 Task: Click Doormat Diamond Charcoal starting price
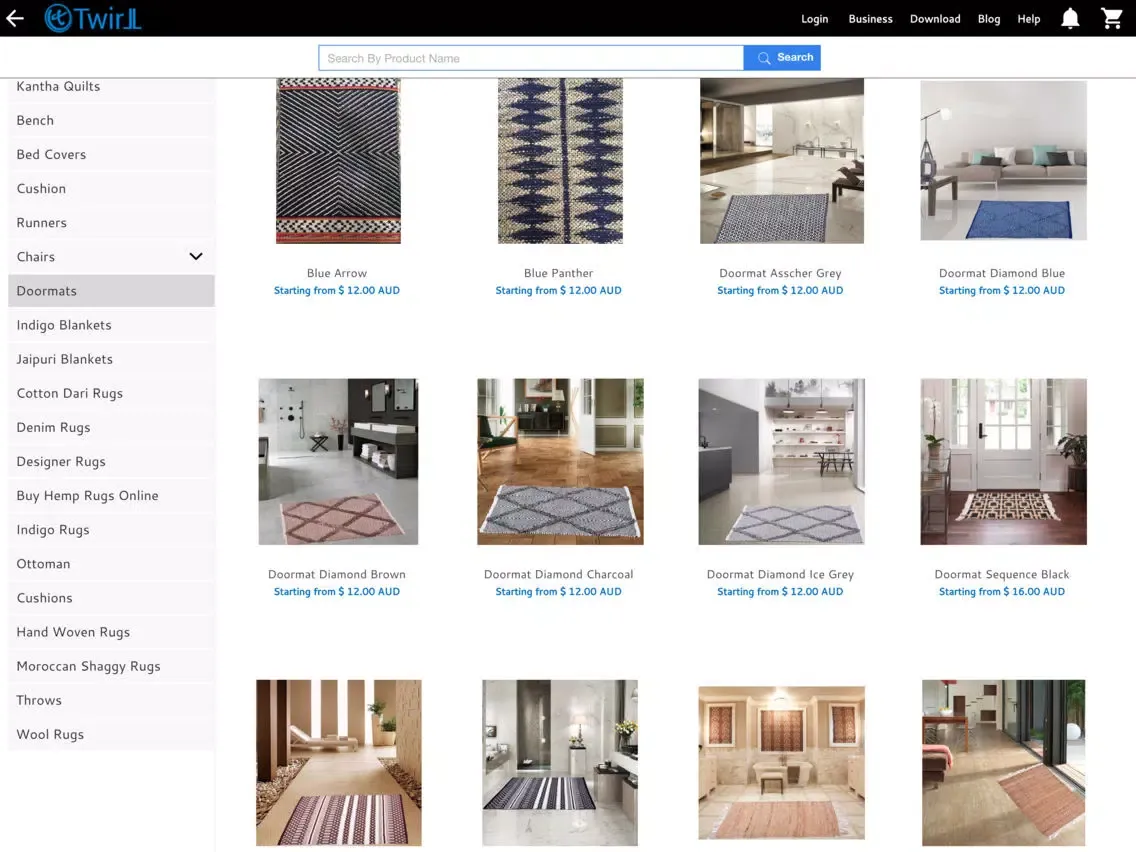[559, 592]
